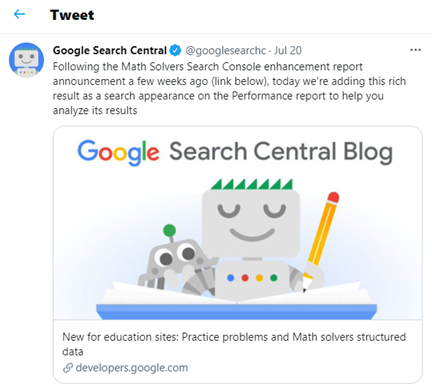
Task: Click the small spider robot with green antenna
Action: pyautogui.click(x=174, y=261)
